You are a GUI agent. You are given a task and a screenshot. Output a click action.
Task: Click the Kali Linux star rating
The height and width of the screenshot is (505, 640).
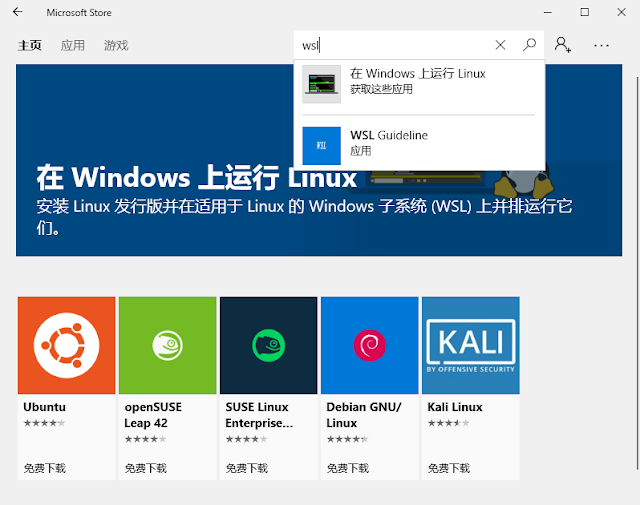[x=449, y=423]
